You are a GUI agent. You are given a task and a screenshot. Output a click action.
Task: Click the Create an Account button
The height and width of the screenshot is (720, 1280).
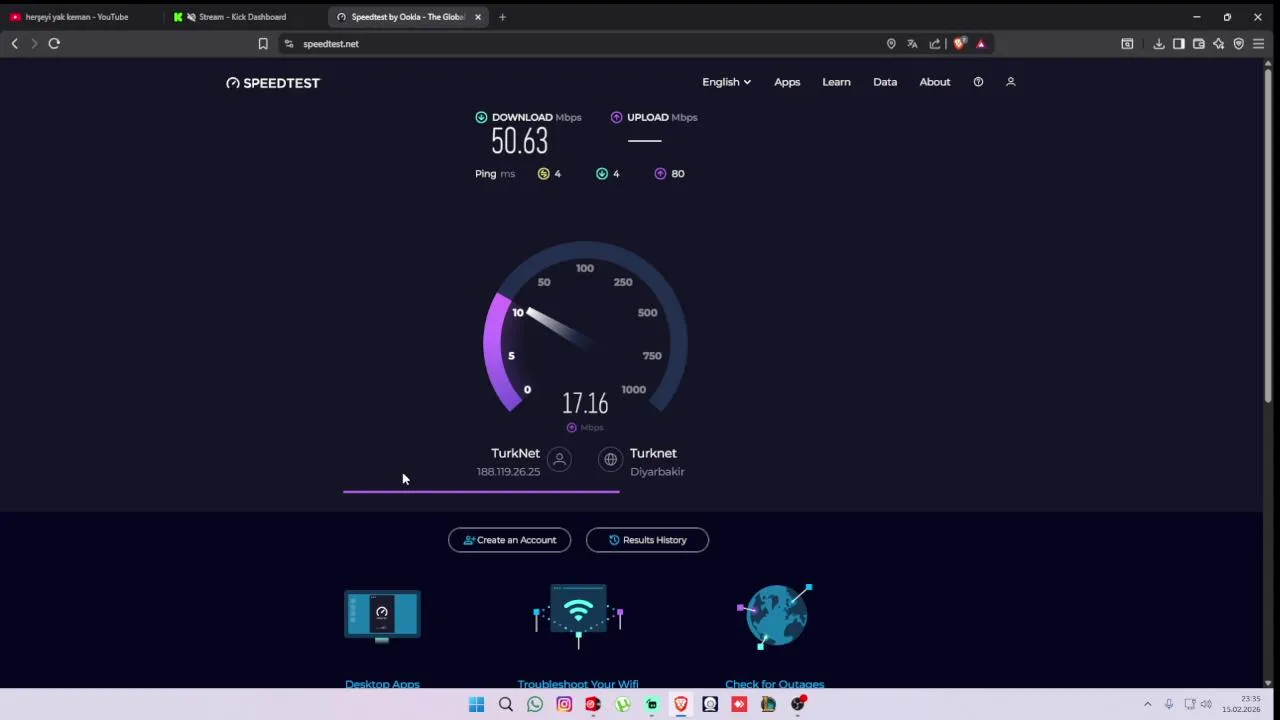[509, 540]
